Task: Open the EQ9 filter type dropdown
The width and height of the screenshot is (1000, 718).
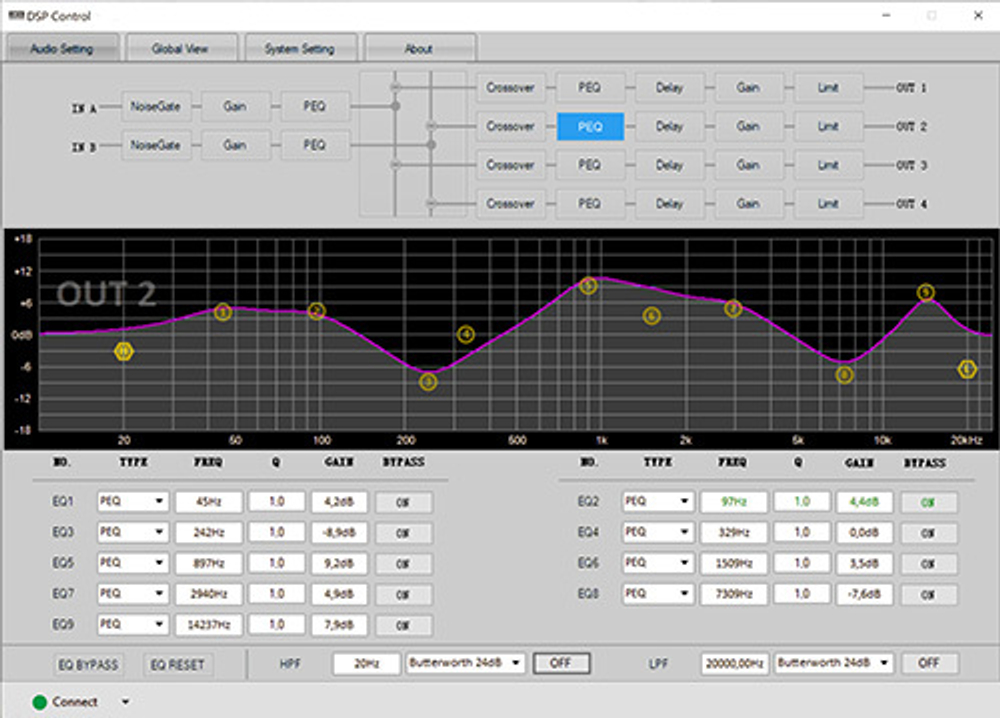Action: point(132,624)
